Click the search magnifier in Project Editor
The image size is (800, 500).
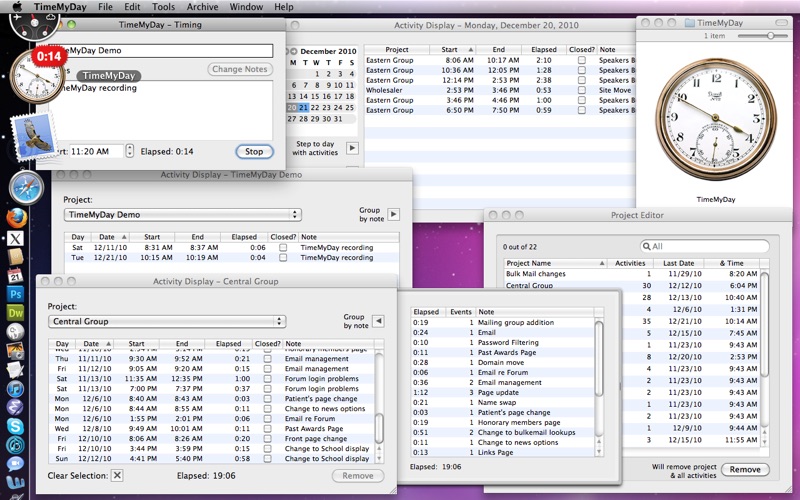point(646,246)
